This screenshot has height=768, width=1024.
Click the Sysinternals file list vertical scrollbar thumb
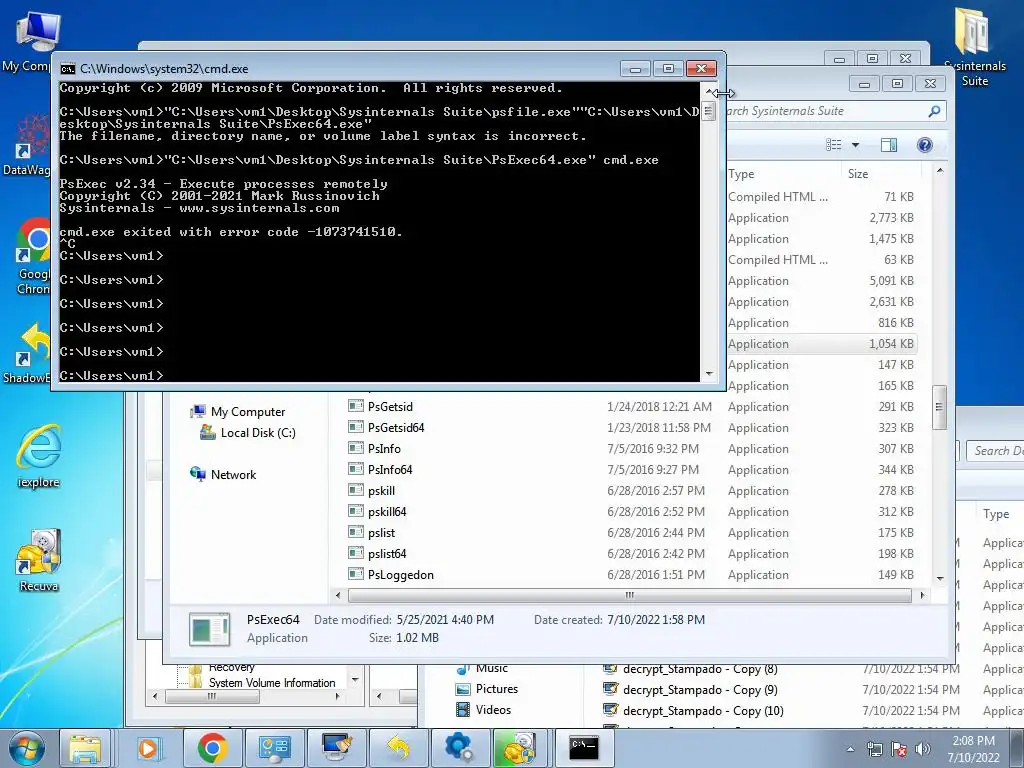pos(939,408)
